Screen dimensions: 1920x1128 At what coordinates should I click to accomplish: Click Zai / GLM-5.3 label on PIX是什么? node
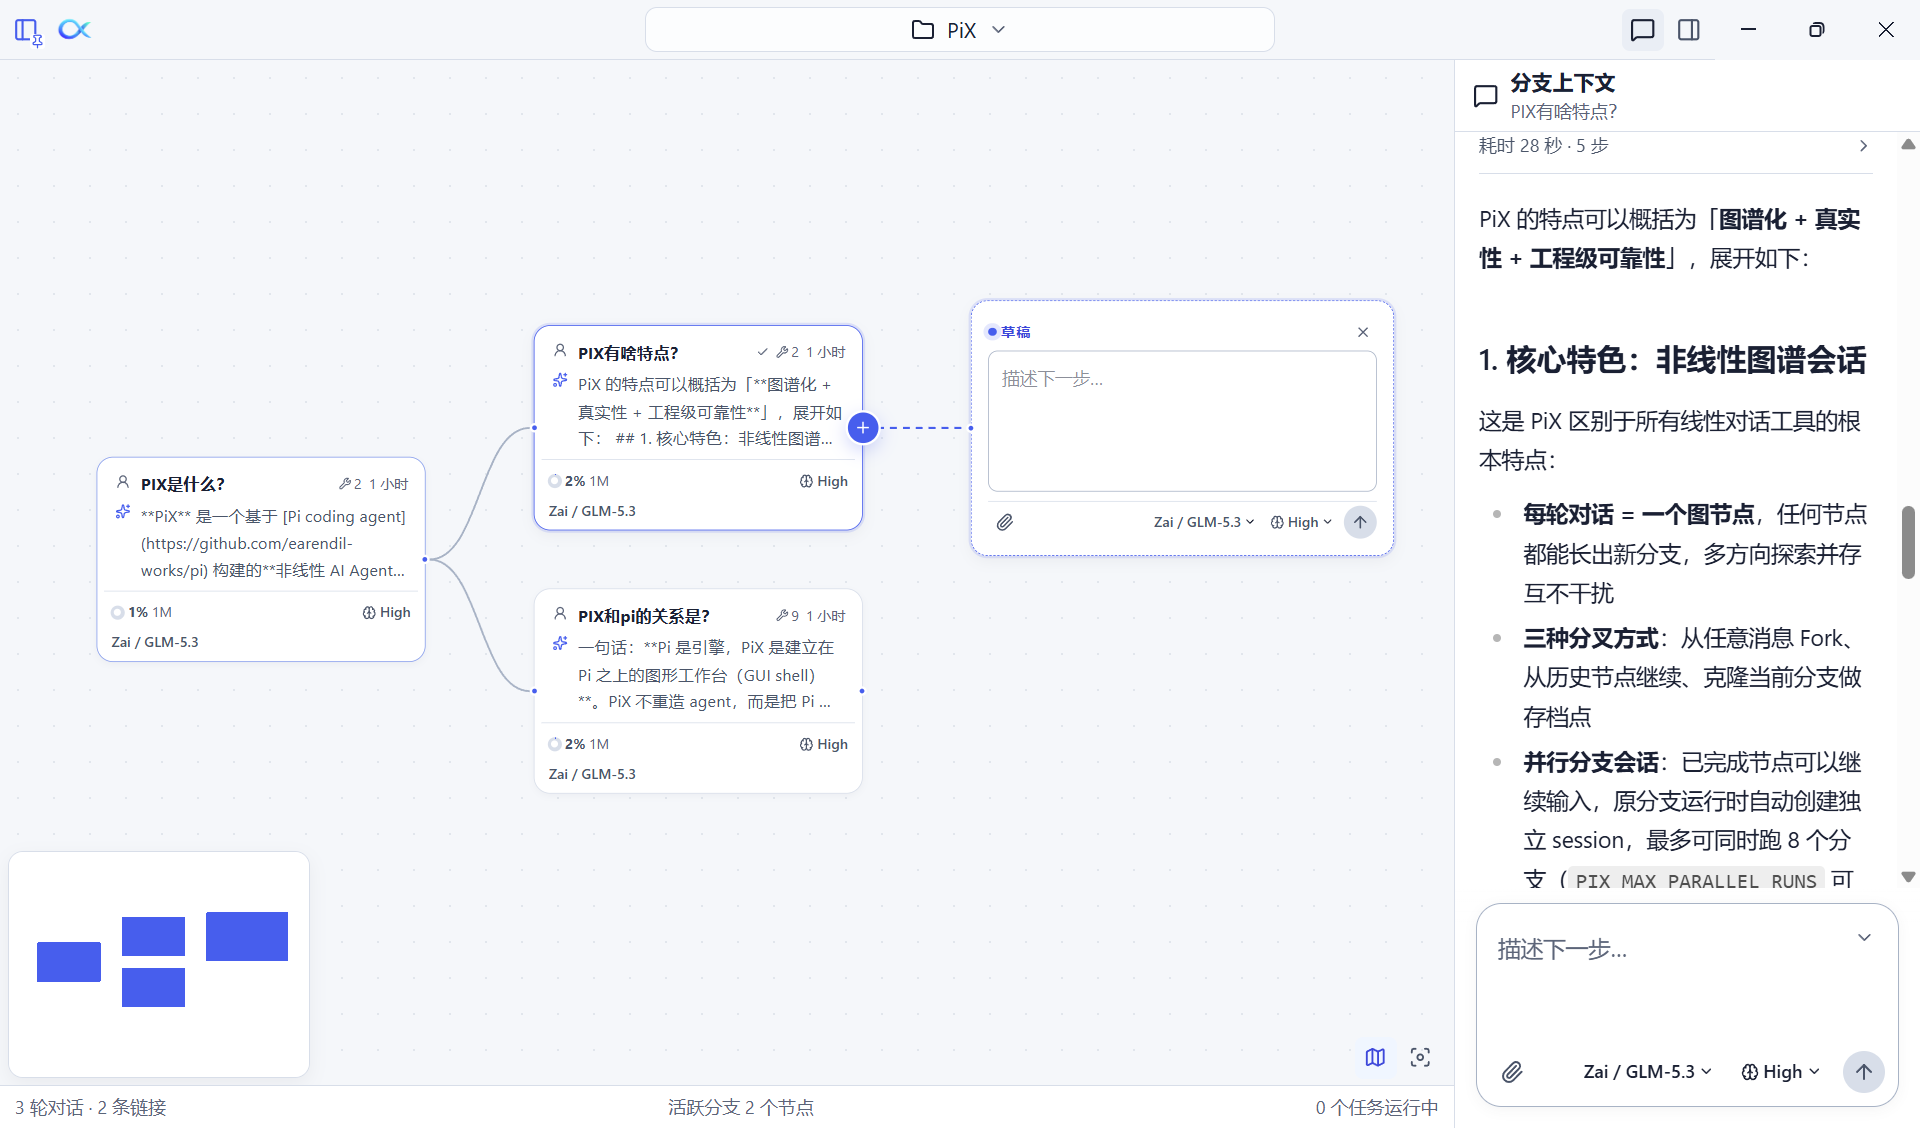pos(155,642)
